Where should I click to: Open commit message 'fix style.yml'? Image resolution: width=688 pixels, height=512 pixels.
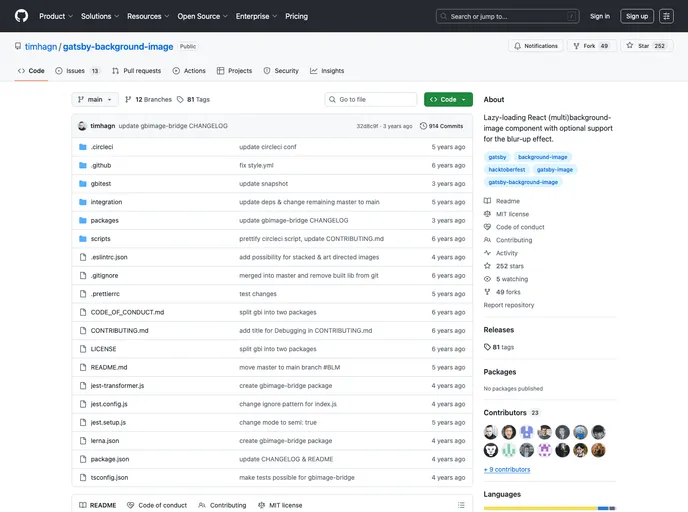(x=256, y=165)
